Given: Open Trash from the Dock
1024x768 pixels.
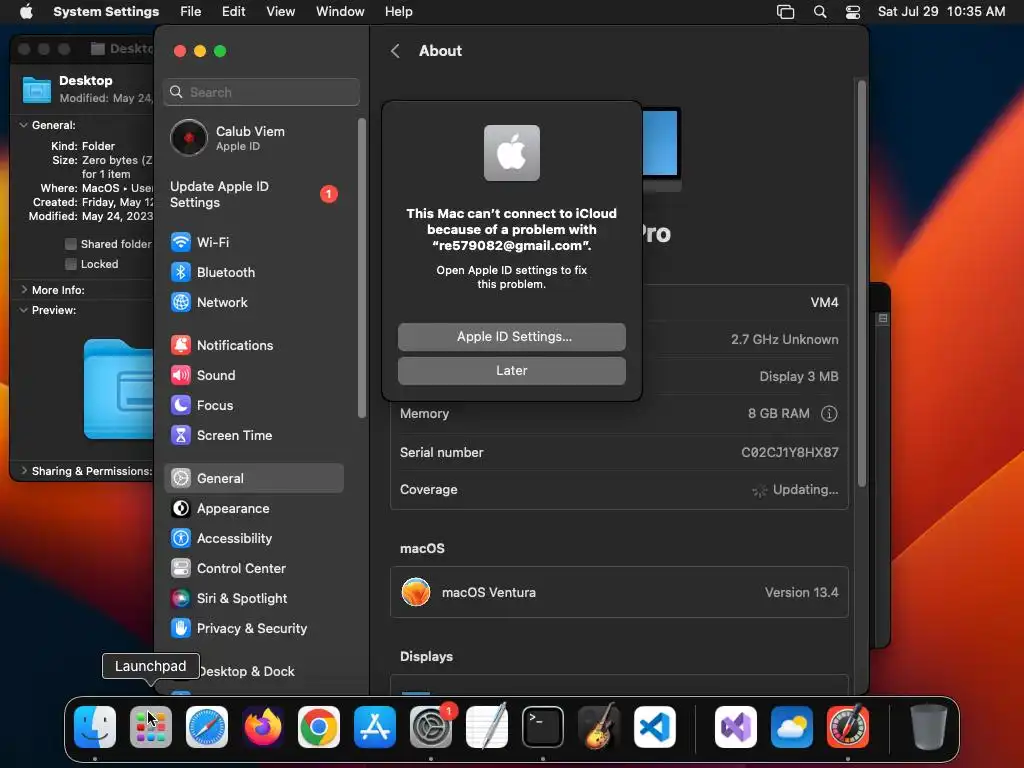Looking at the screenshot, I should click(x=929, y=727).
